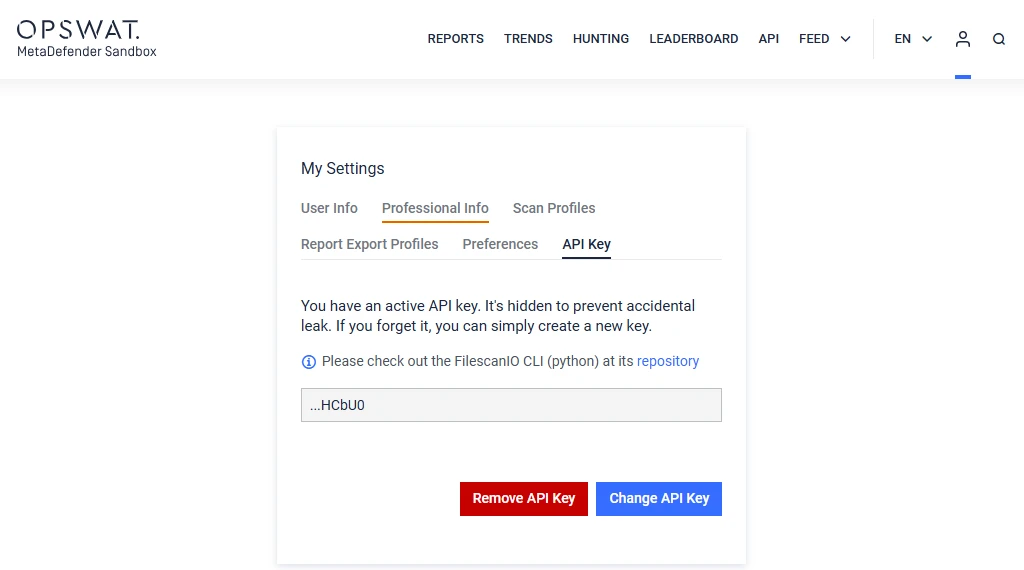Open the Scan Profiles tab
This screenshot has width=1024, height=570.
(554, 208)
